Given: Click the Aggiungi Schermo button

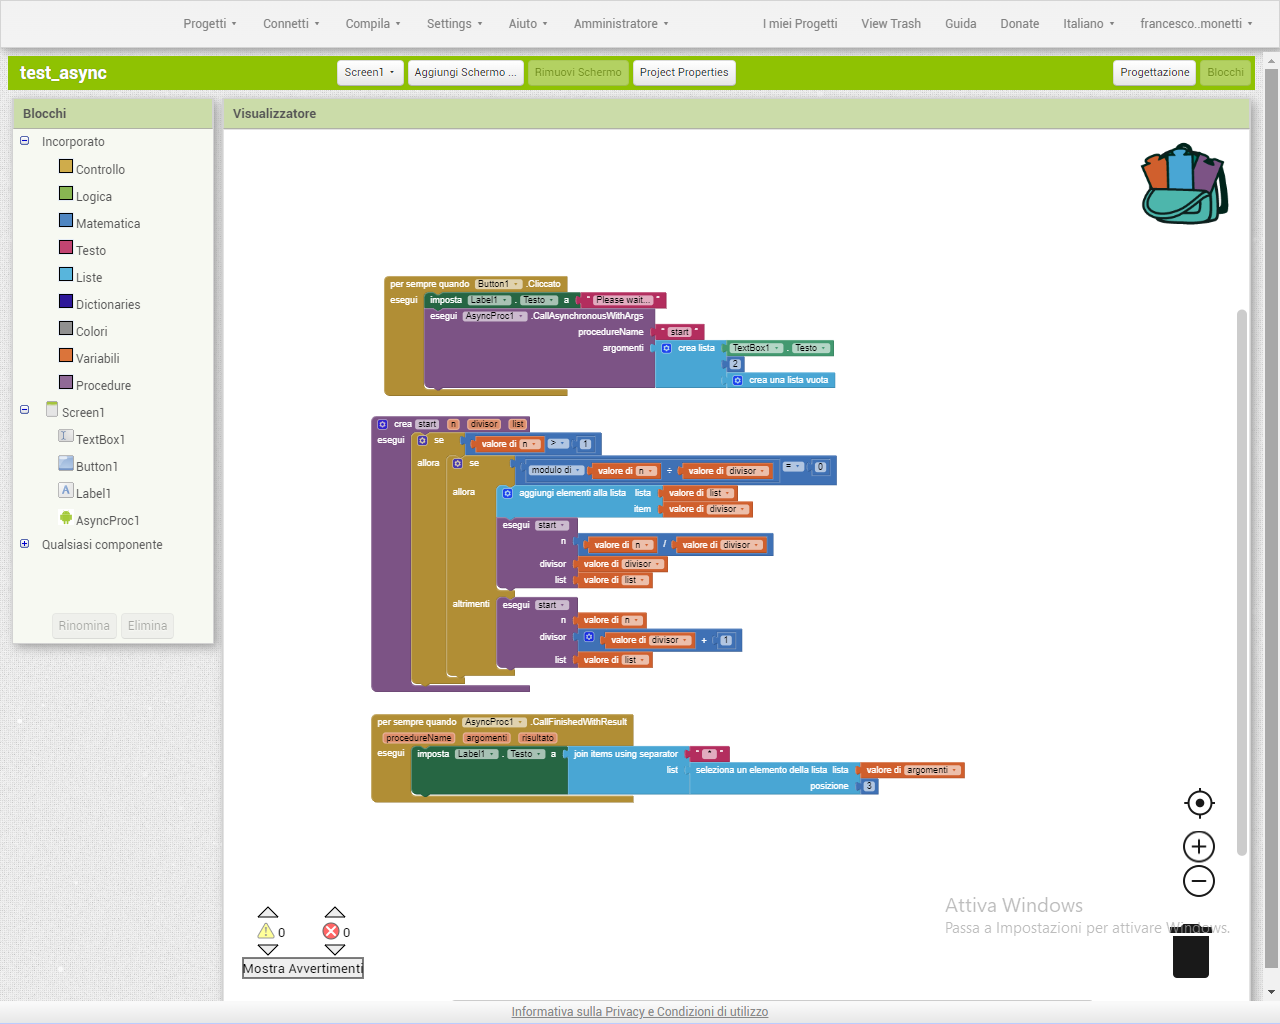Looking at the screenshot, I should (465, 72).
